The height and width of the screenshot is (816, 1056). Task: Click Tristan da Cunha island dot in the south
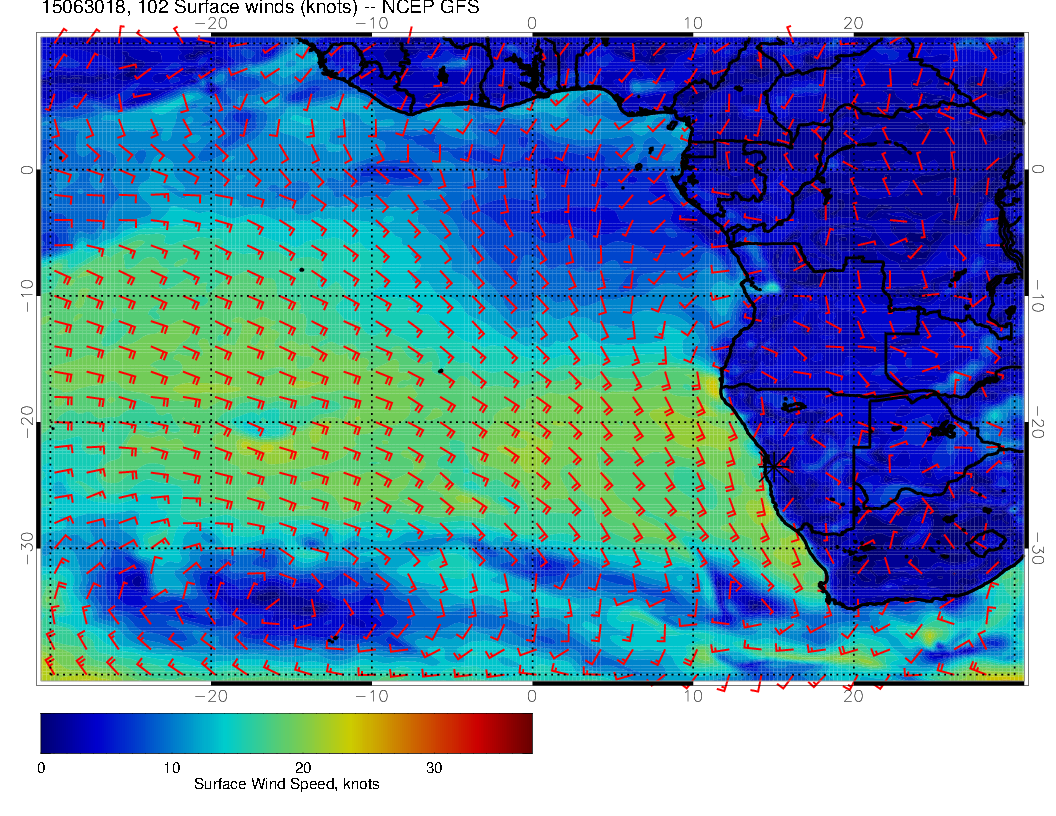point(331,638)
